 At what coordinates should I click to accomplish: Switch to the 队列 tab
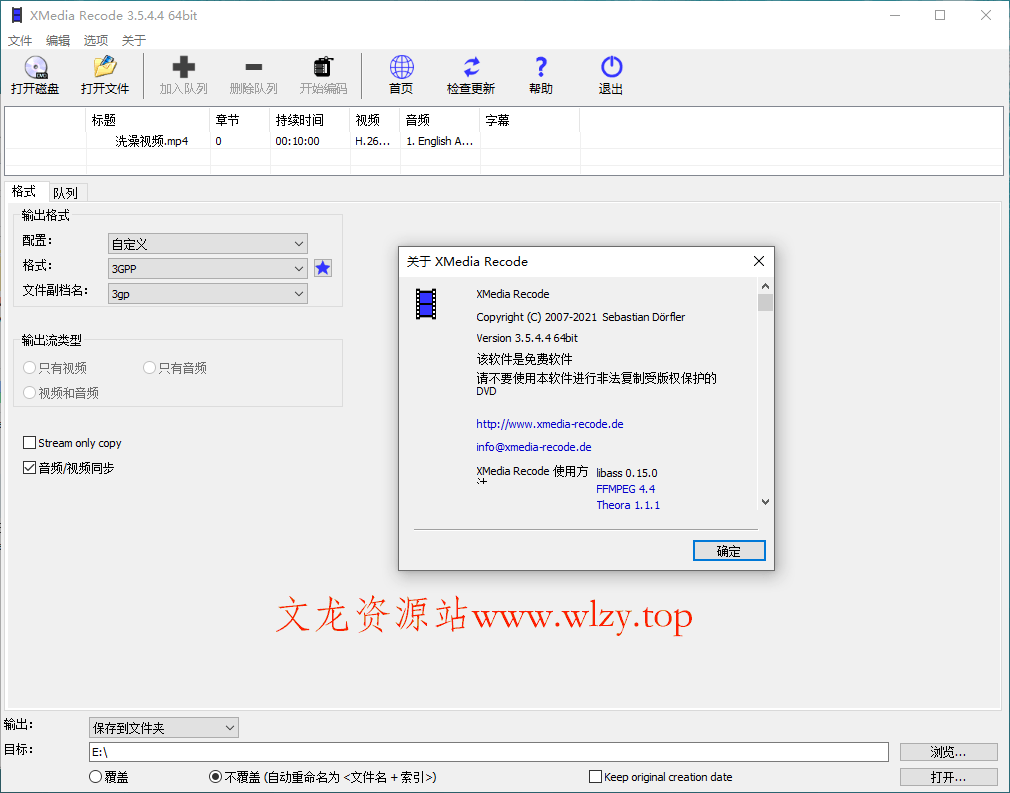(67, 191)
